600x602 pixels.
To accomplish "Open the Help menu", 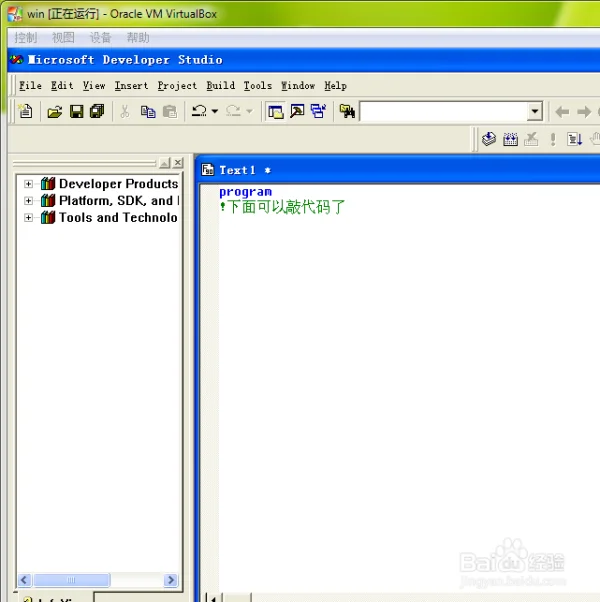I will (x=335, y=85).
